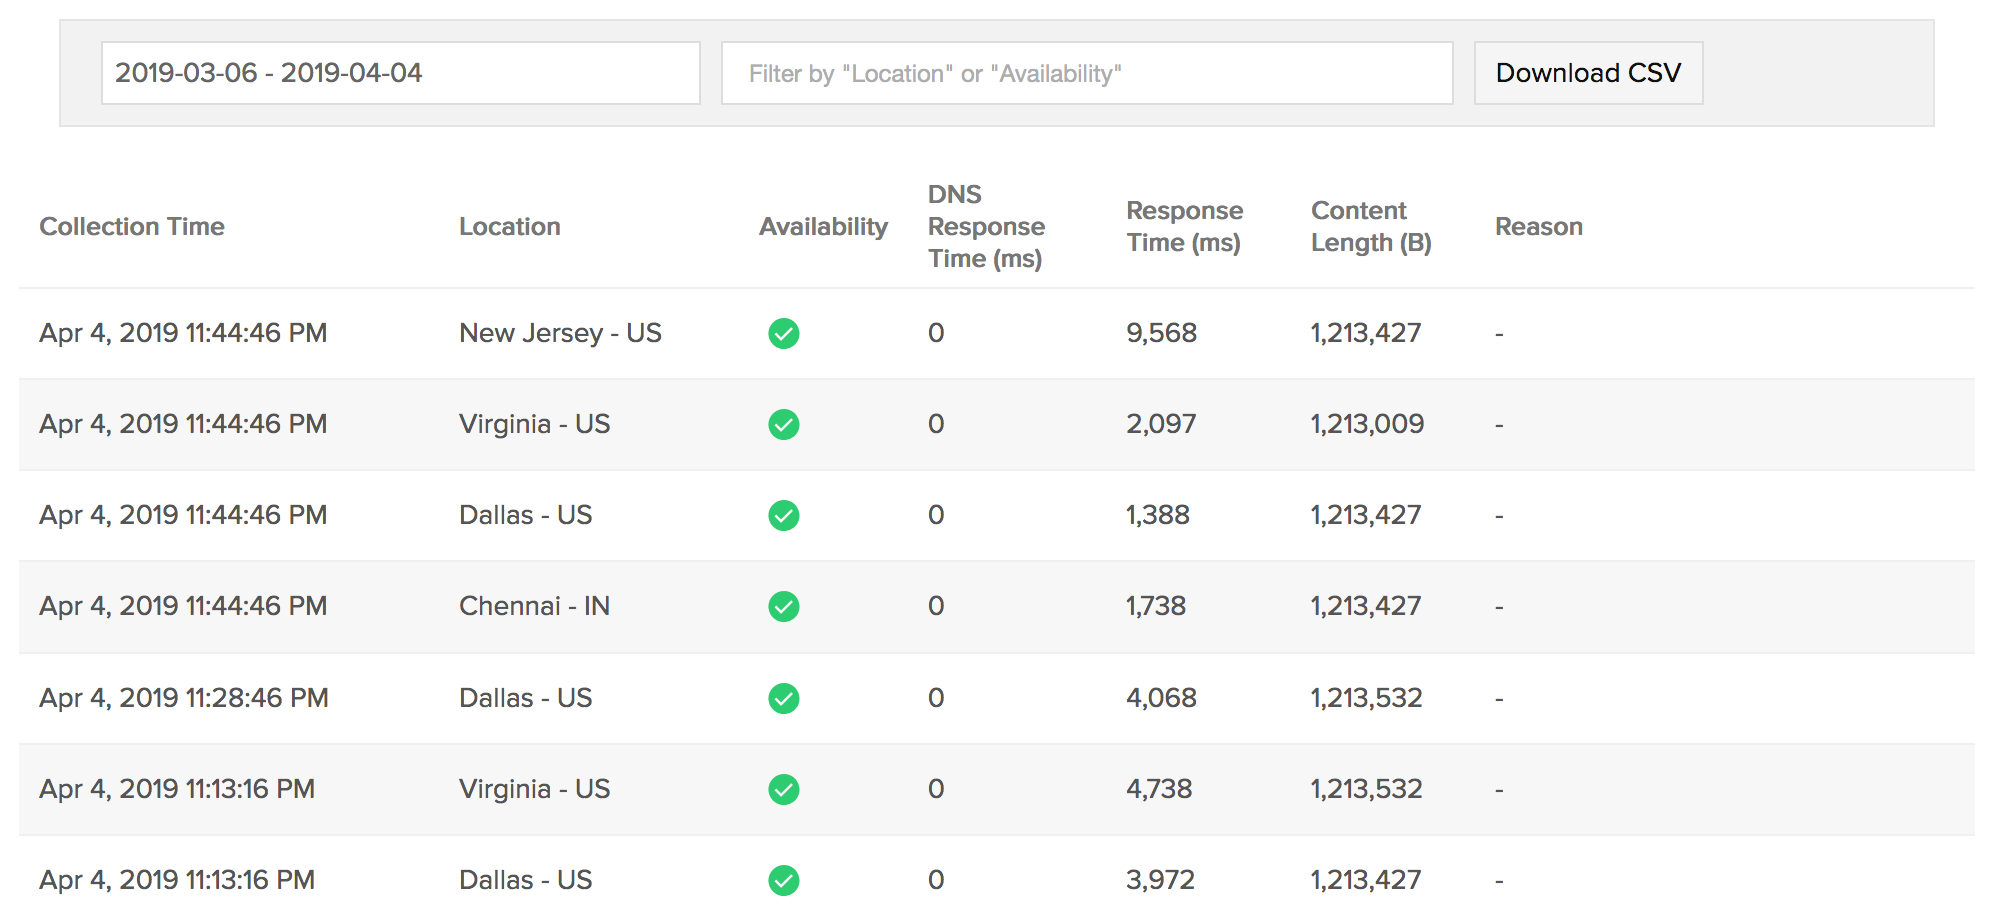Viewport: 1996px width, 921px height.
Task: Sort by the Location column header
Action: coord(509,227)
